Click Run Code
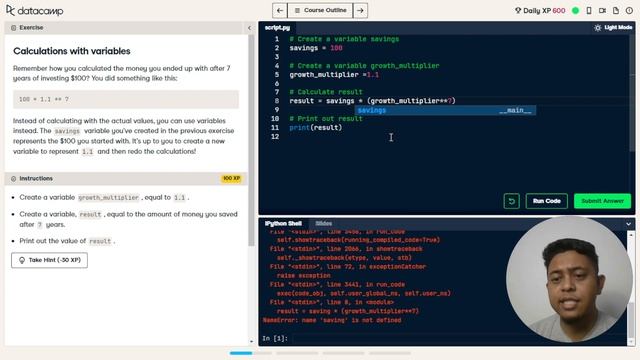Viewport: 640px width, 360px height. click(547, 201)
